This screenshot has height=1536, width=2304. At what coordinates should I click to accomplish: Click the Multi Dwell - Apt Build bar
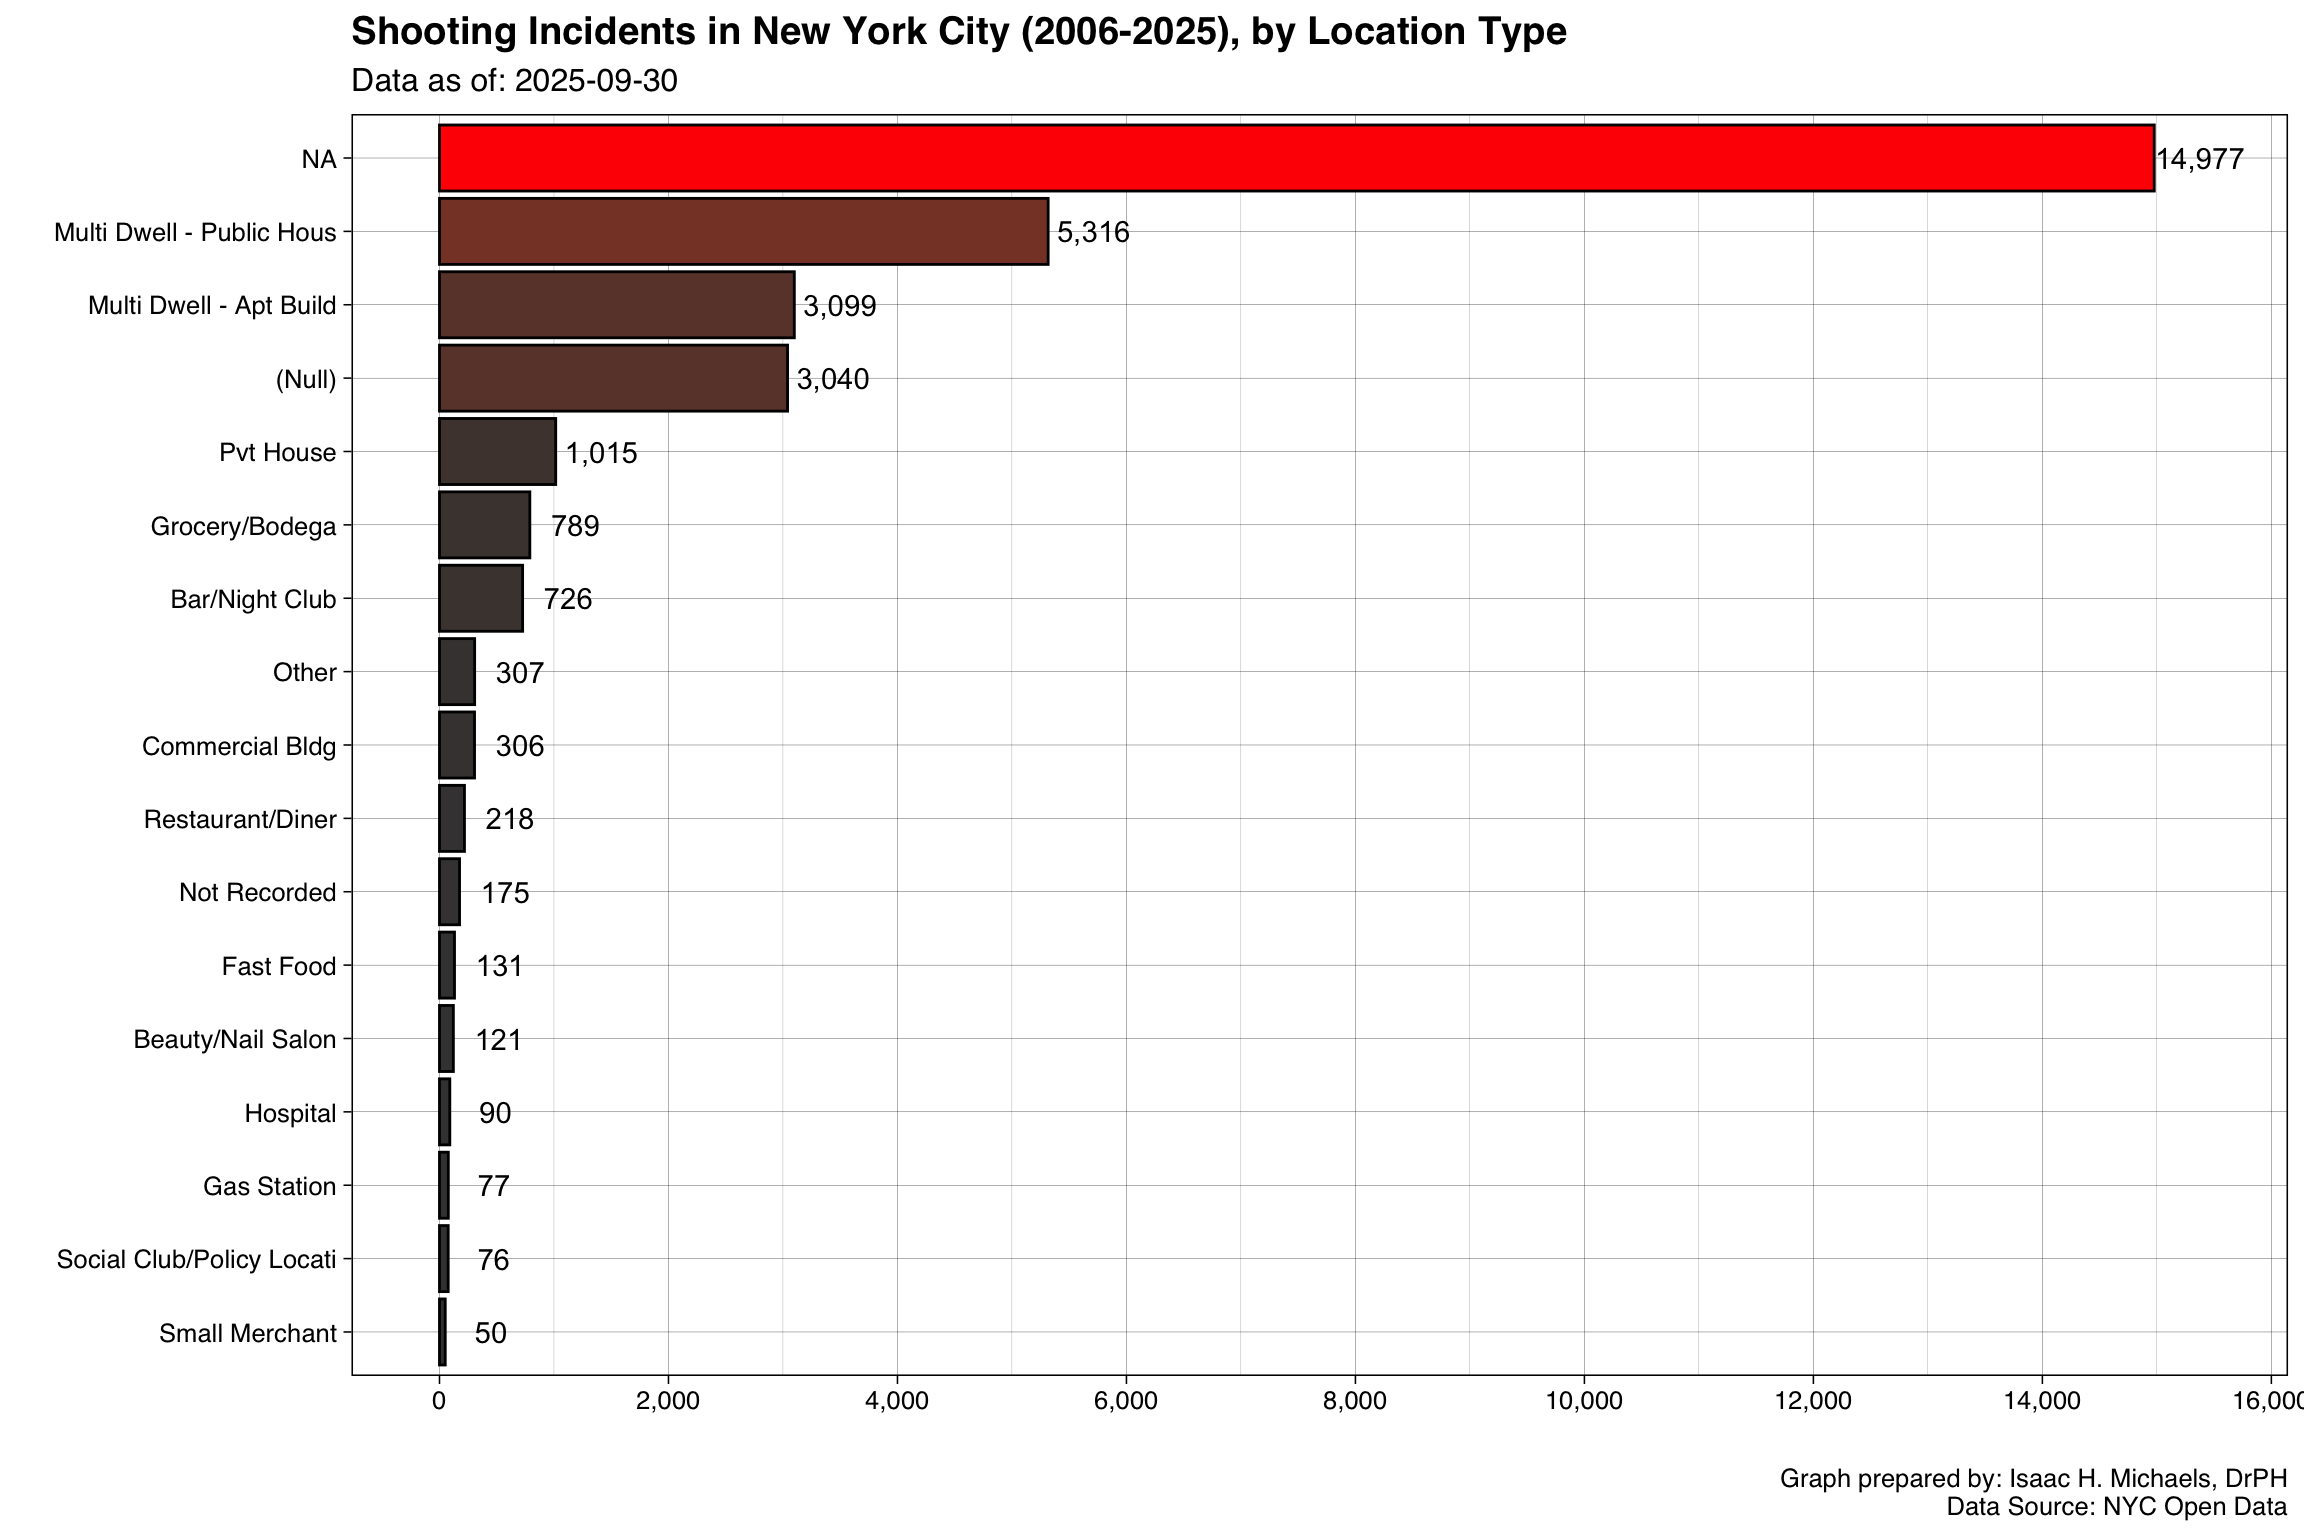click(616, 305)
